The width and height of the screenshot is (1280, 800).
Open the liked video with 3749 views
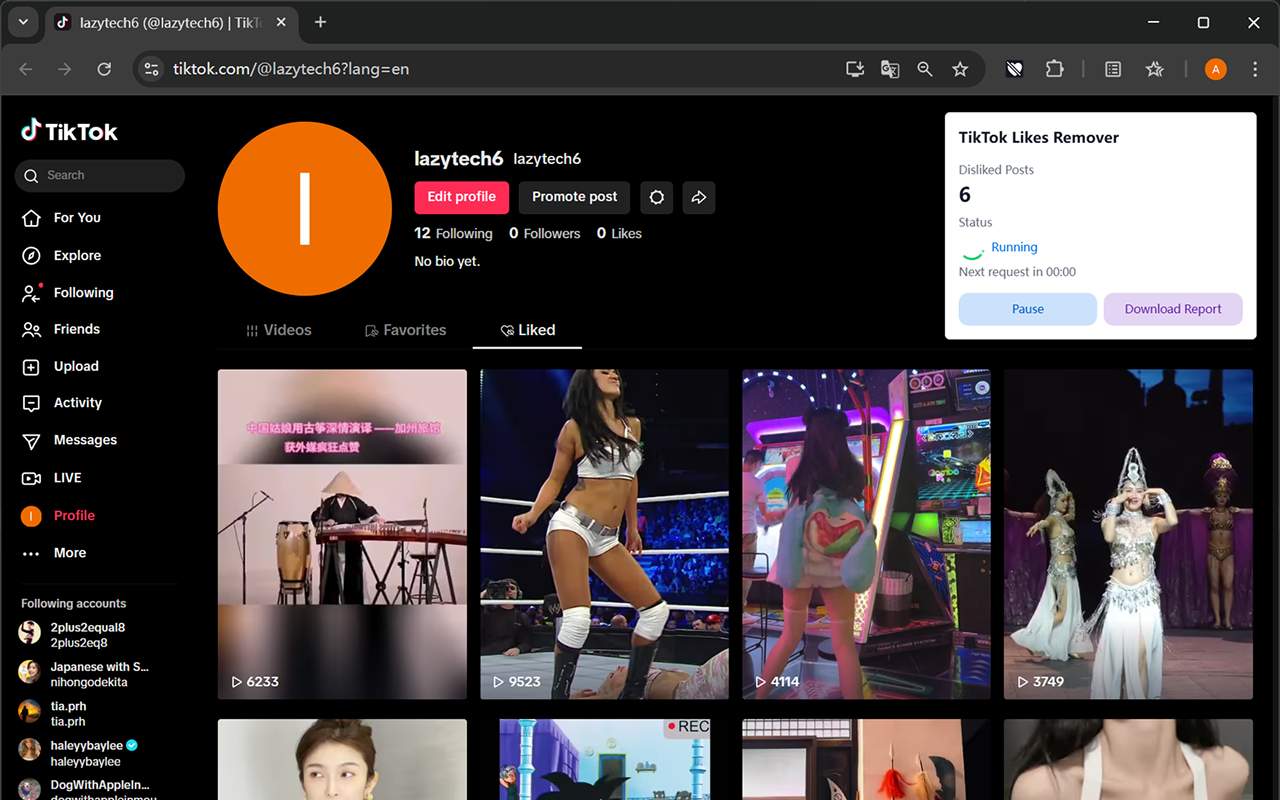[1128, 534]
